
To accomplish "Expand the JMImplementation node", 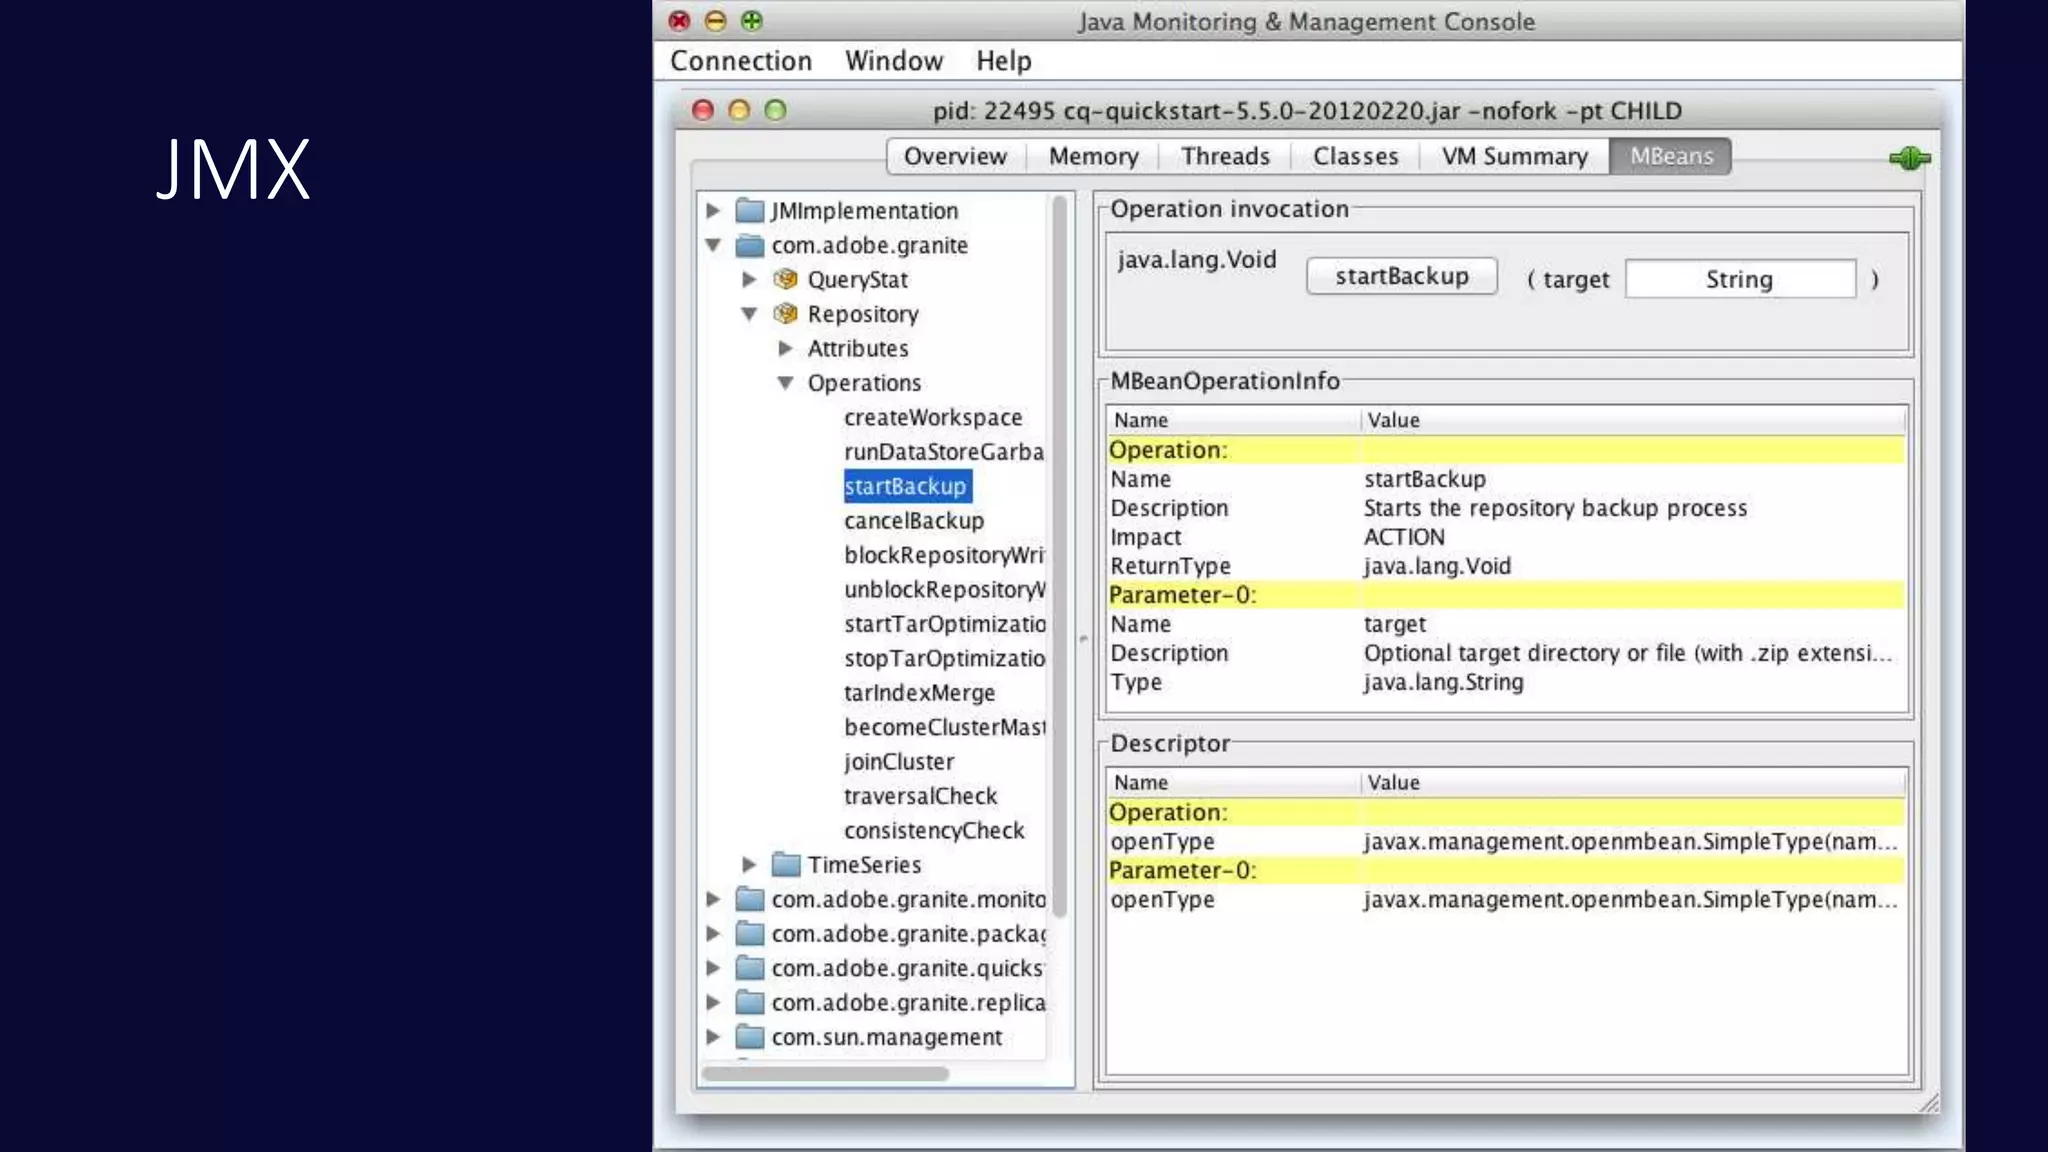I will (x=713, y=210).
